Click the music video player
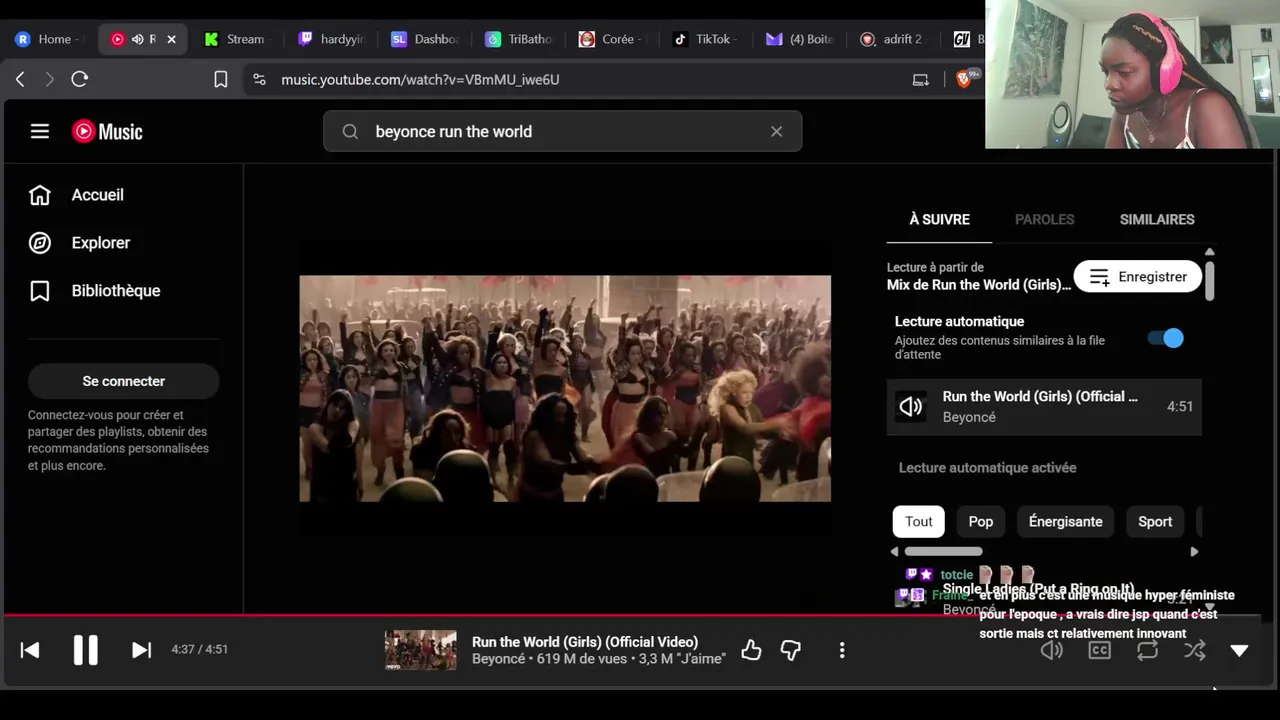This screenshot has width=1280, height=720. pyautogui.click(x=565, y=389)
